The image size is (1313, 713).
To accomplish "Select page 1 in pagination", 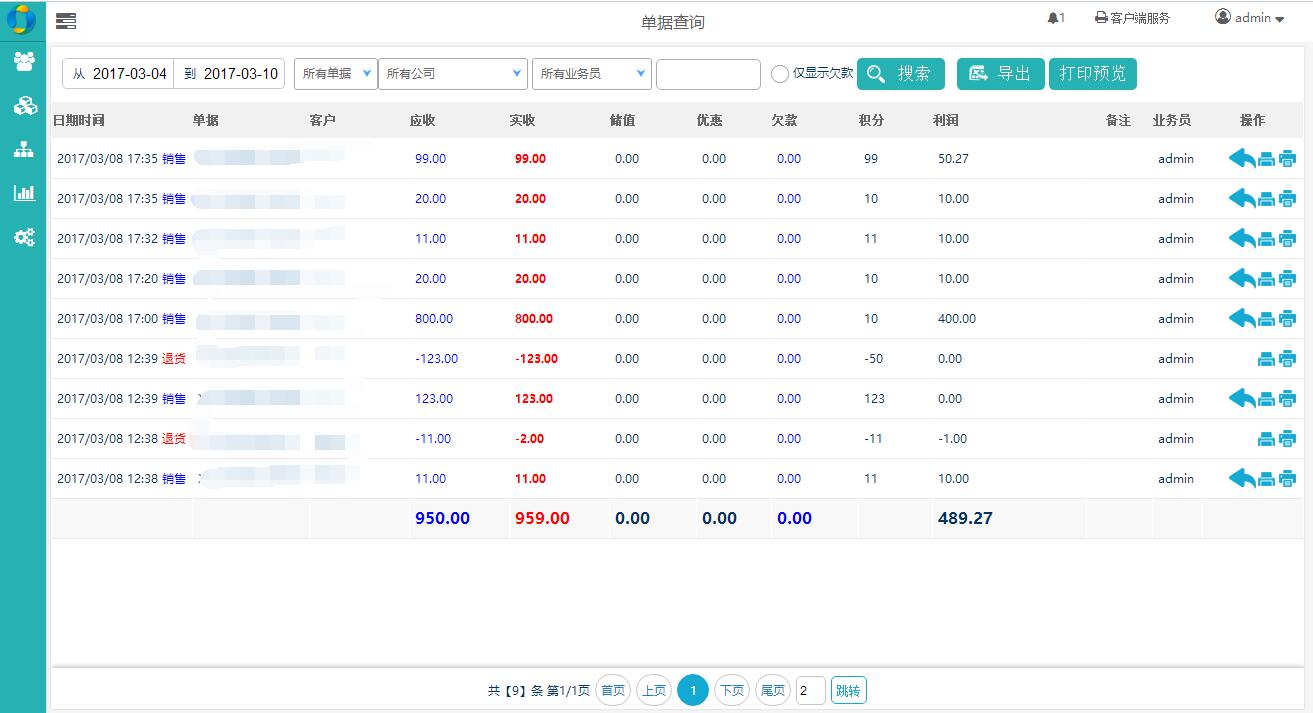I will (x=693, y=690).
